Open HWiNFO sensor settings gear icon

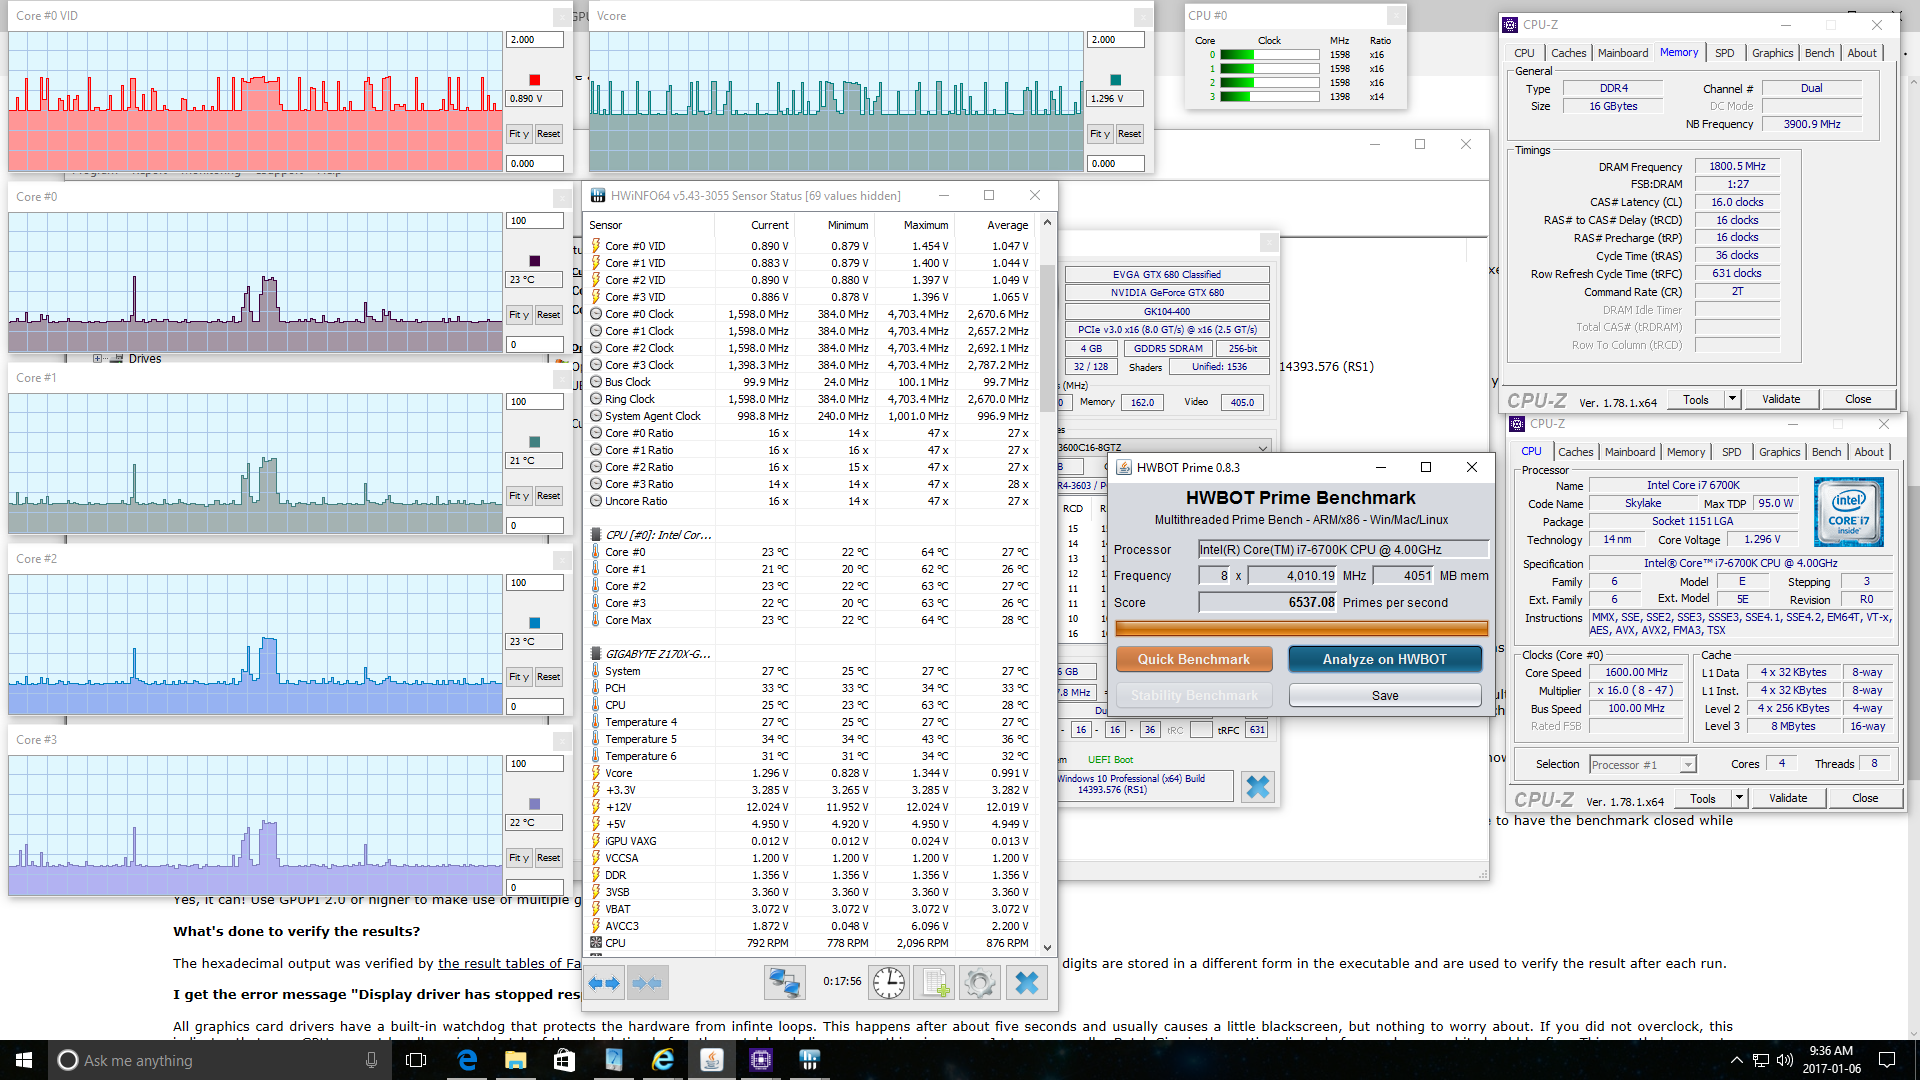pyautogui.click(x=980, y=983)
